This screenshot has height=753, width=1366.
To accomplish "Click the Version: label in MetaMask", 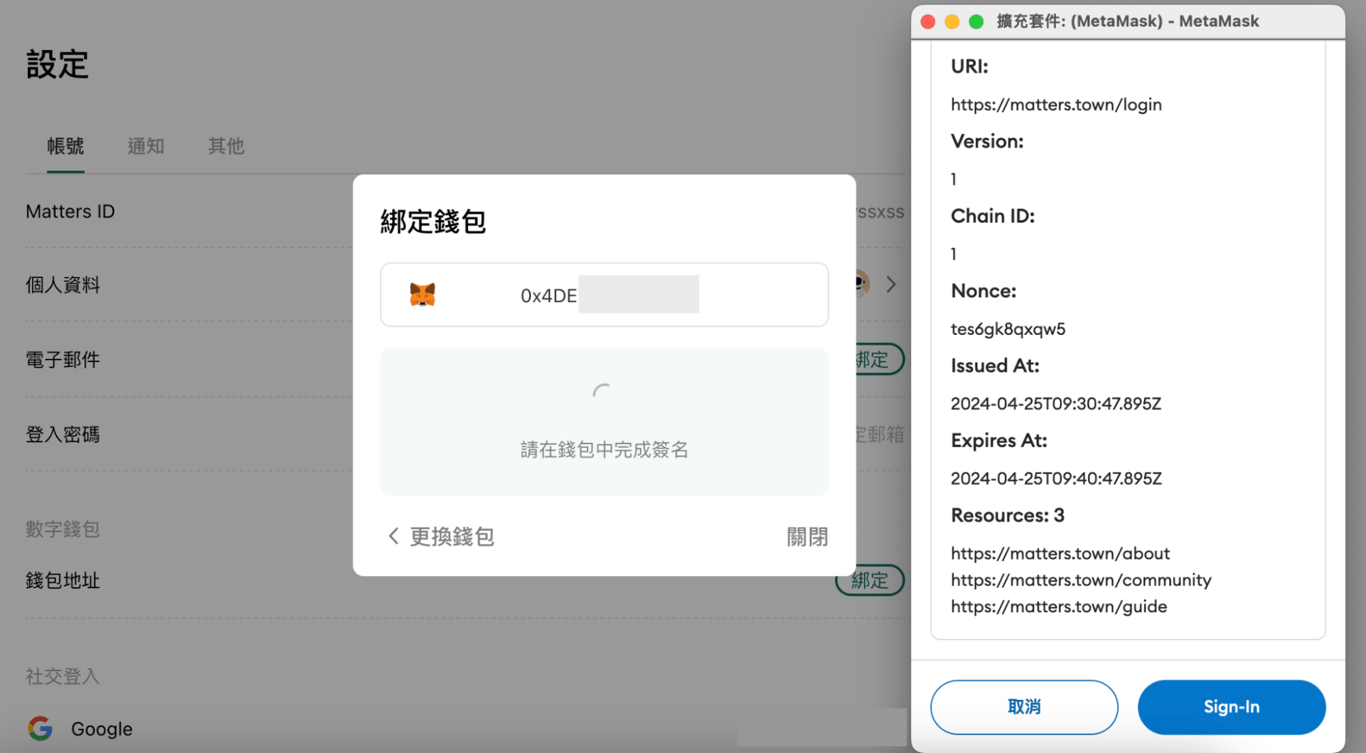I will [x=987, y=141].
